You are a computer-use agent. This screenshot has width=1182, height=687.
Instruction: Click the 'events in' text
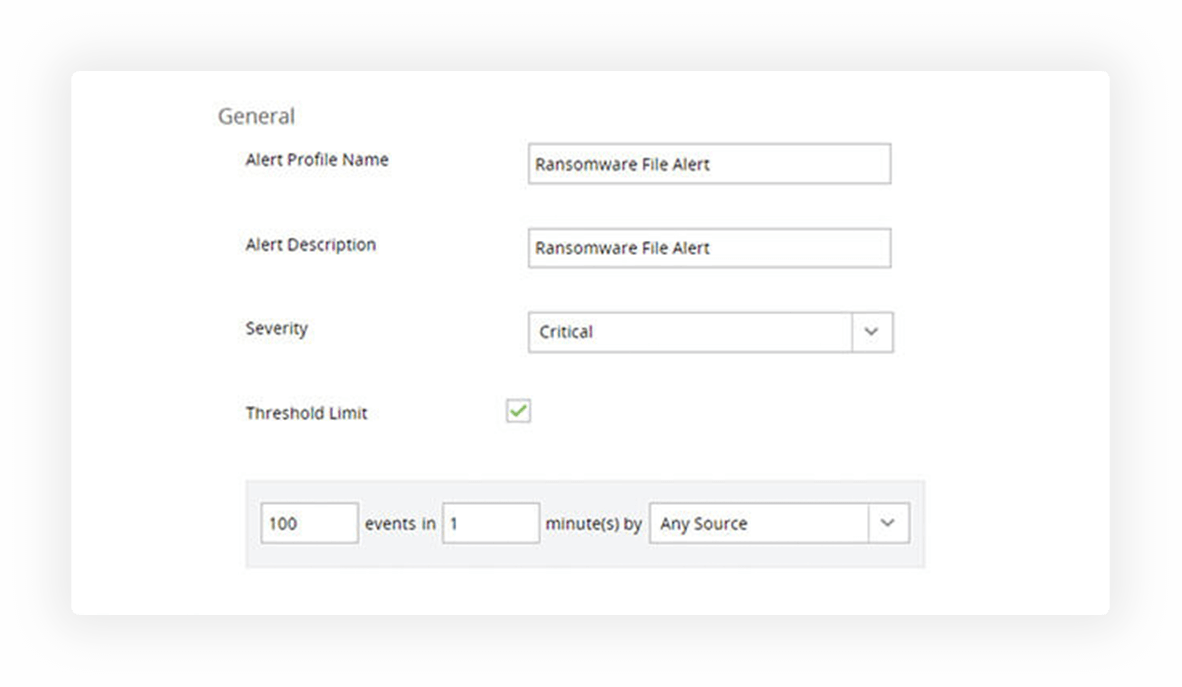400,523
